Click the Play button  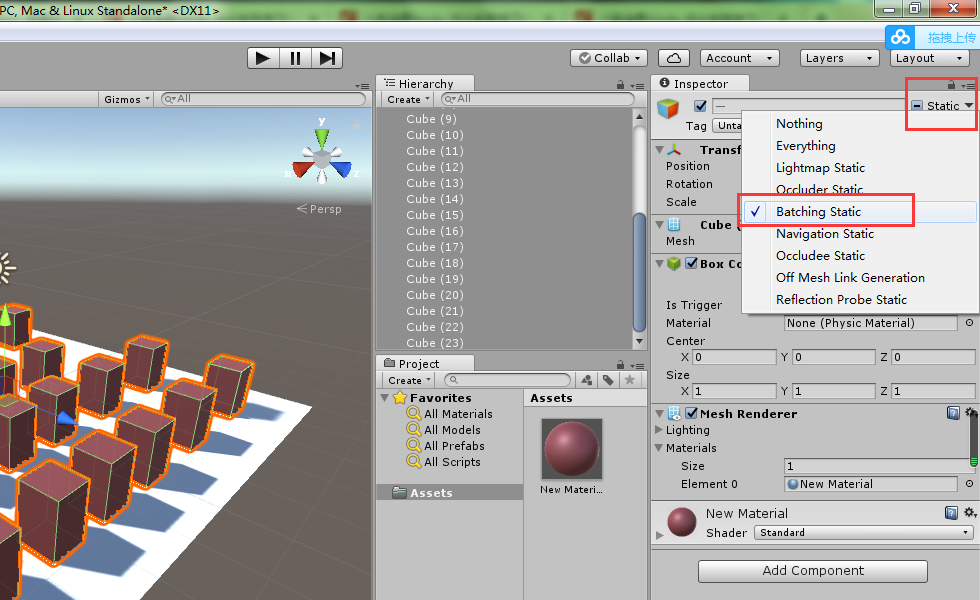pyautogui.click(x=263, y=58)
